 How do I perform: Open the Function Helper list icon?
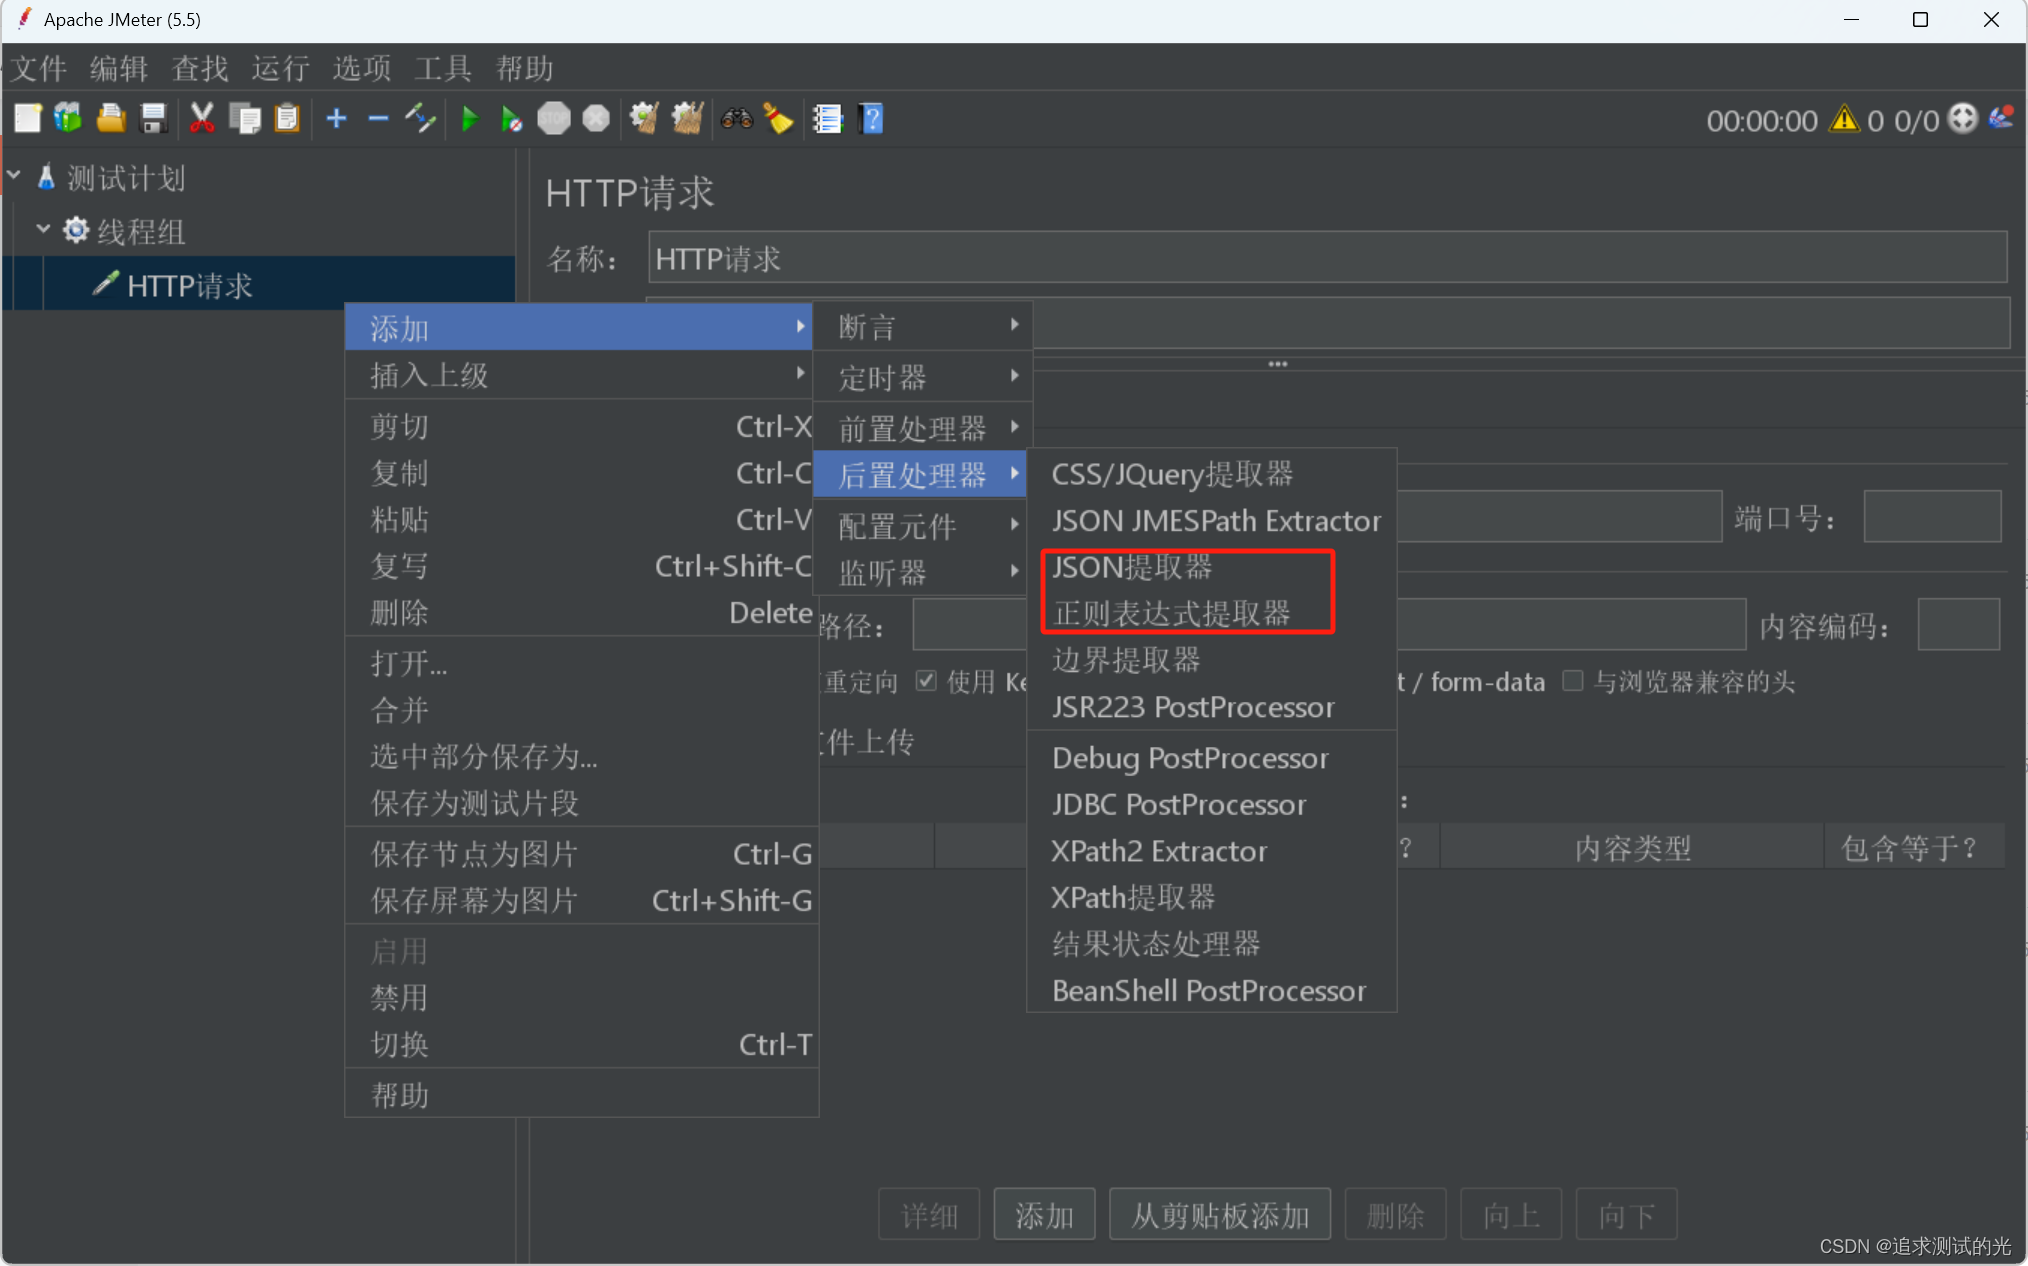[827, 119]
